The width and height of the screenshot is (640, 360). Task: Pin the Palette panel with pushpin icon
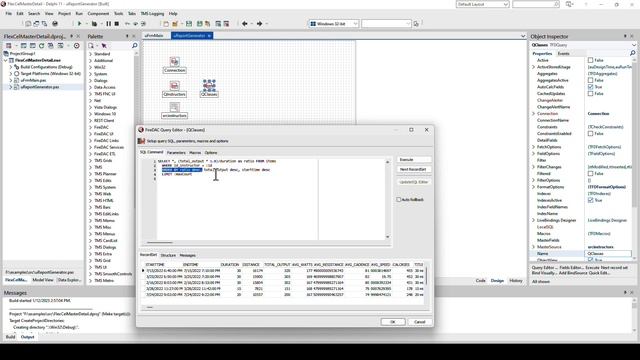[x=127, y=36]
